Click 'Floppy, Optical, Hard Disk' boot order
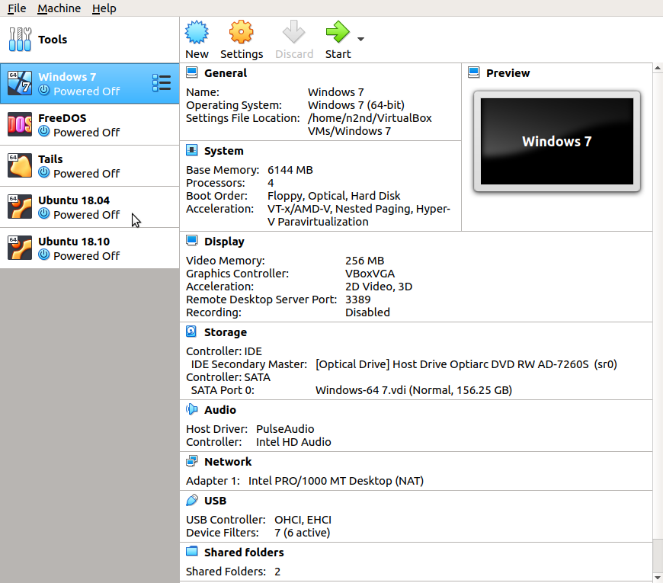 click(x=334, y=196)
